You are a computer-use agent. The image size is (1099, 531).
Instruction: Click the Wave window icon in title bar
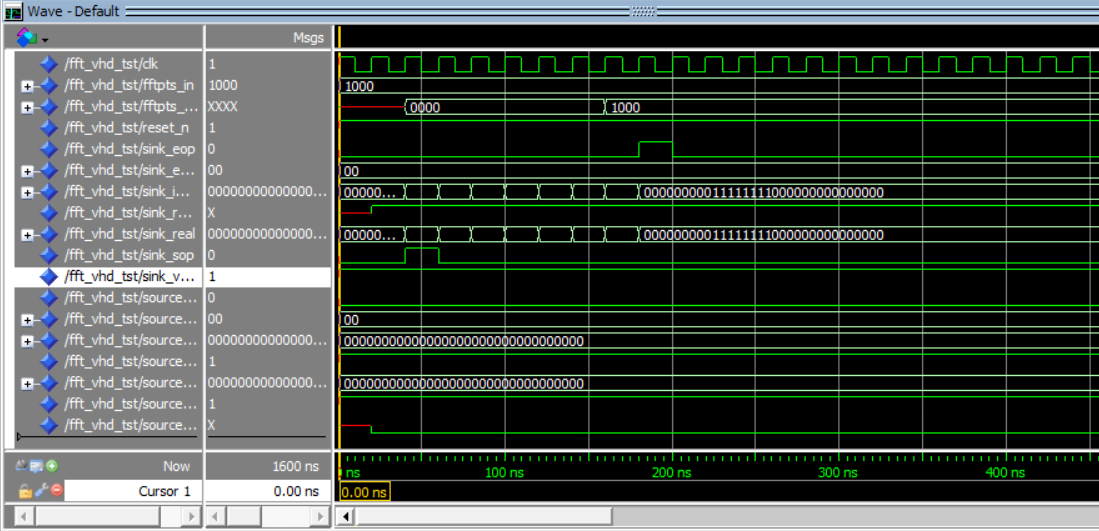(x=13, y=12)
